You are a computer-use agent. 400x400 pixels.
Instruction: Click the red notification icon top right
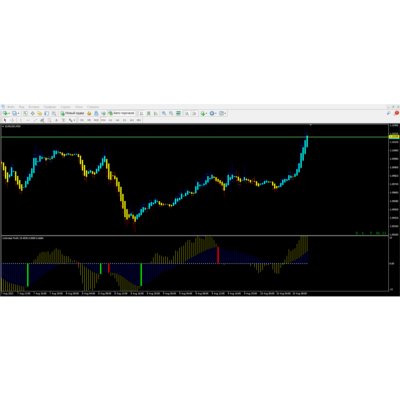pos(396,113)
